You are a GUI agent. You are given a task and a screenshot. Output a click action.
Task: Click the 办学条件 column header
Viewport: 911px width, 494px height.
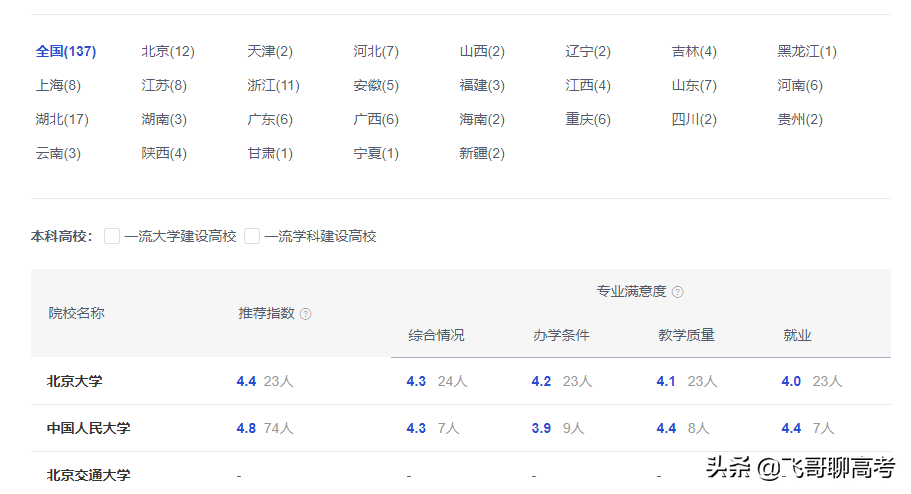point(561,335)
